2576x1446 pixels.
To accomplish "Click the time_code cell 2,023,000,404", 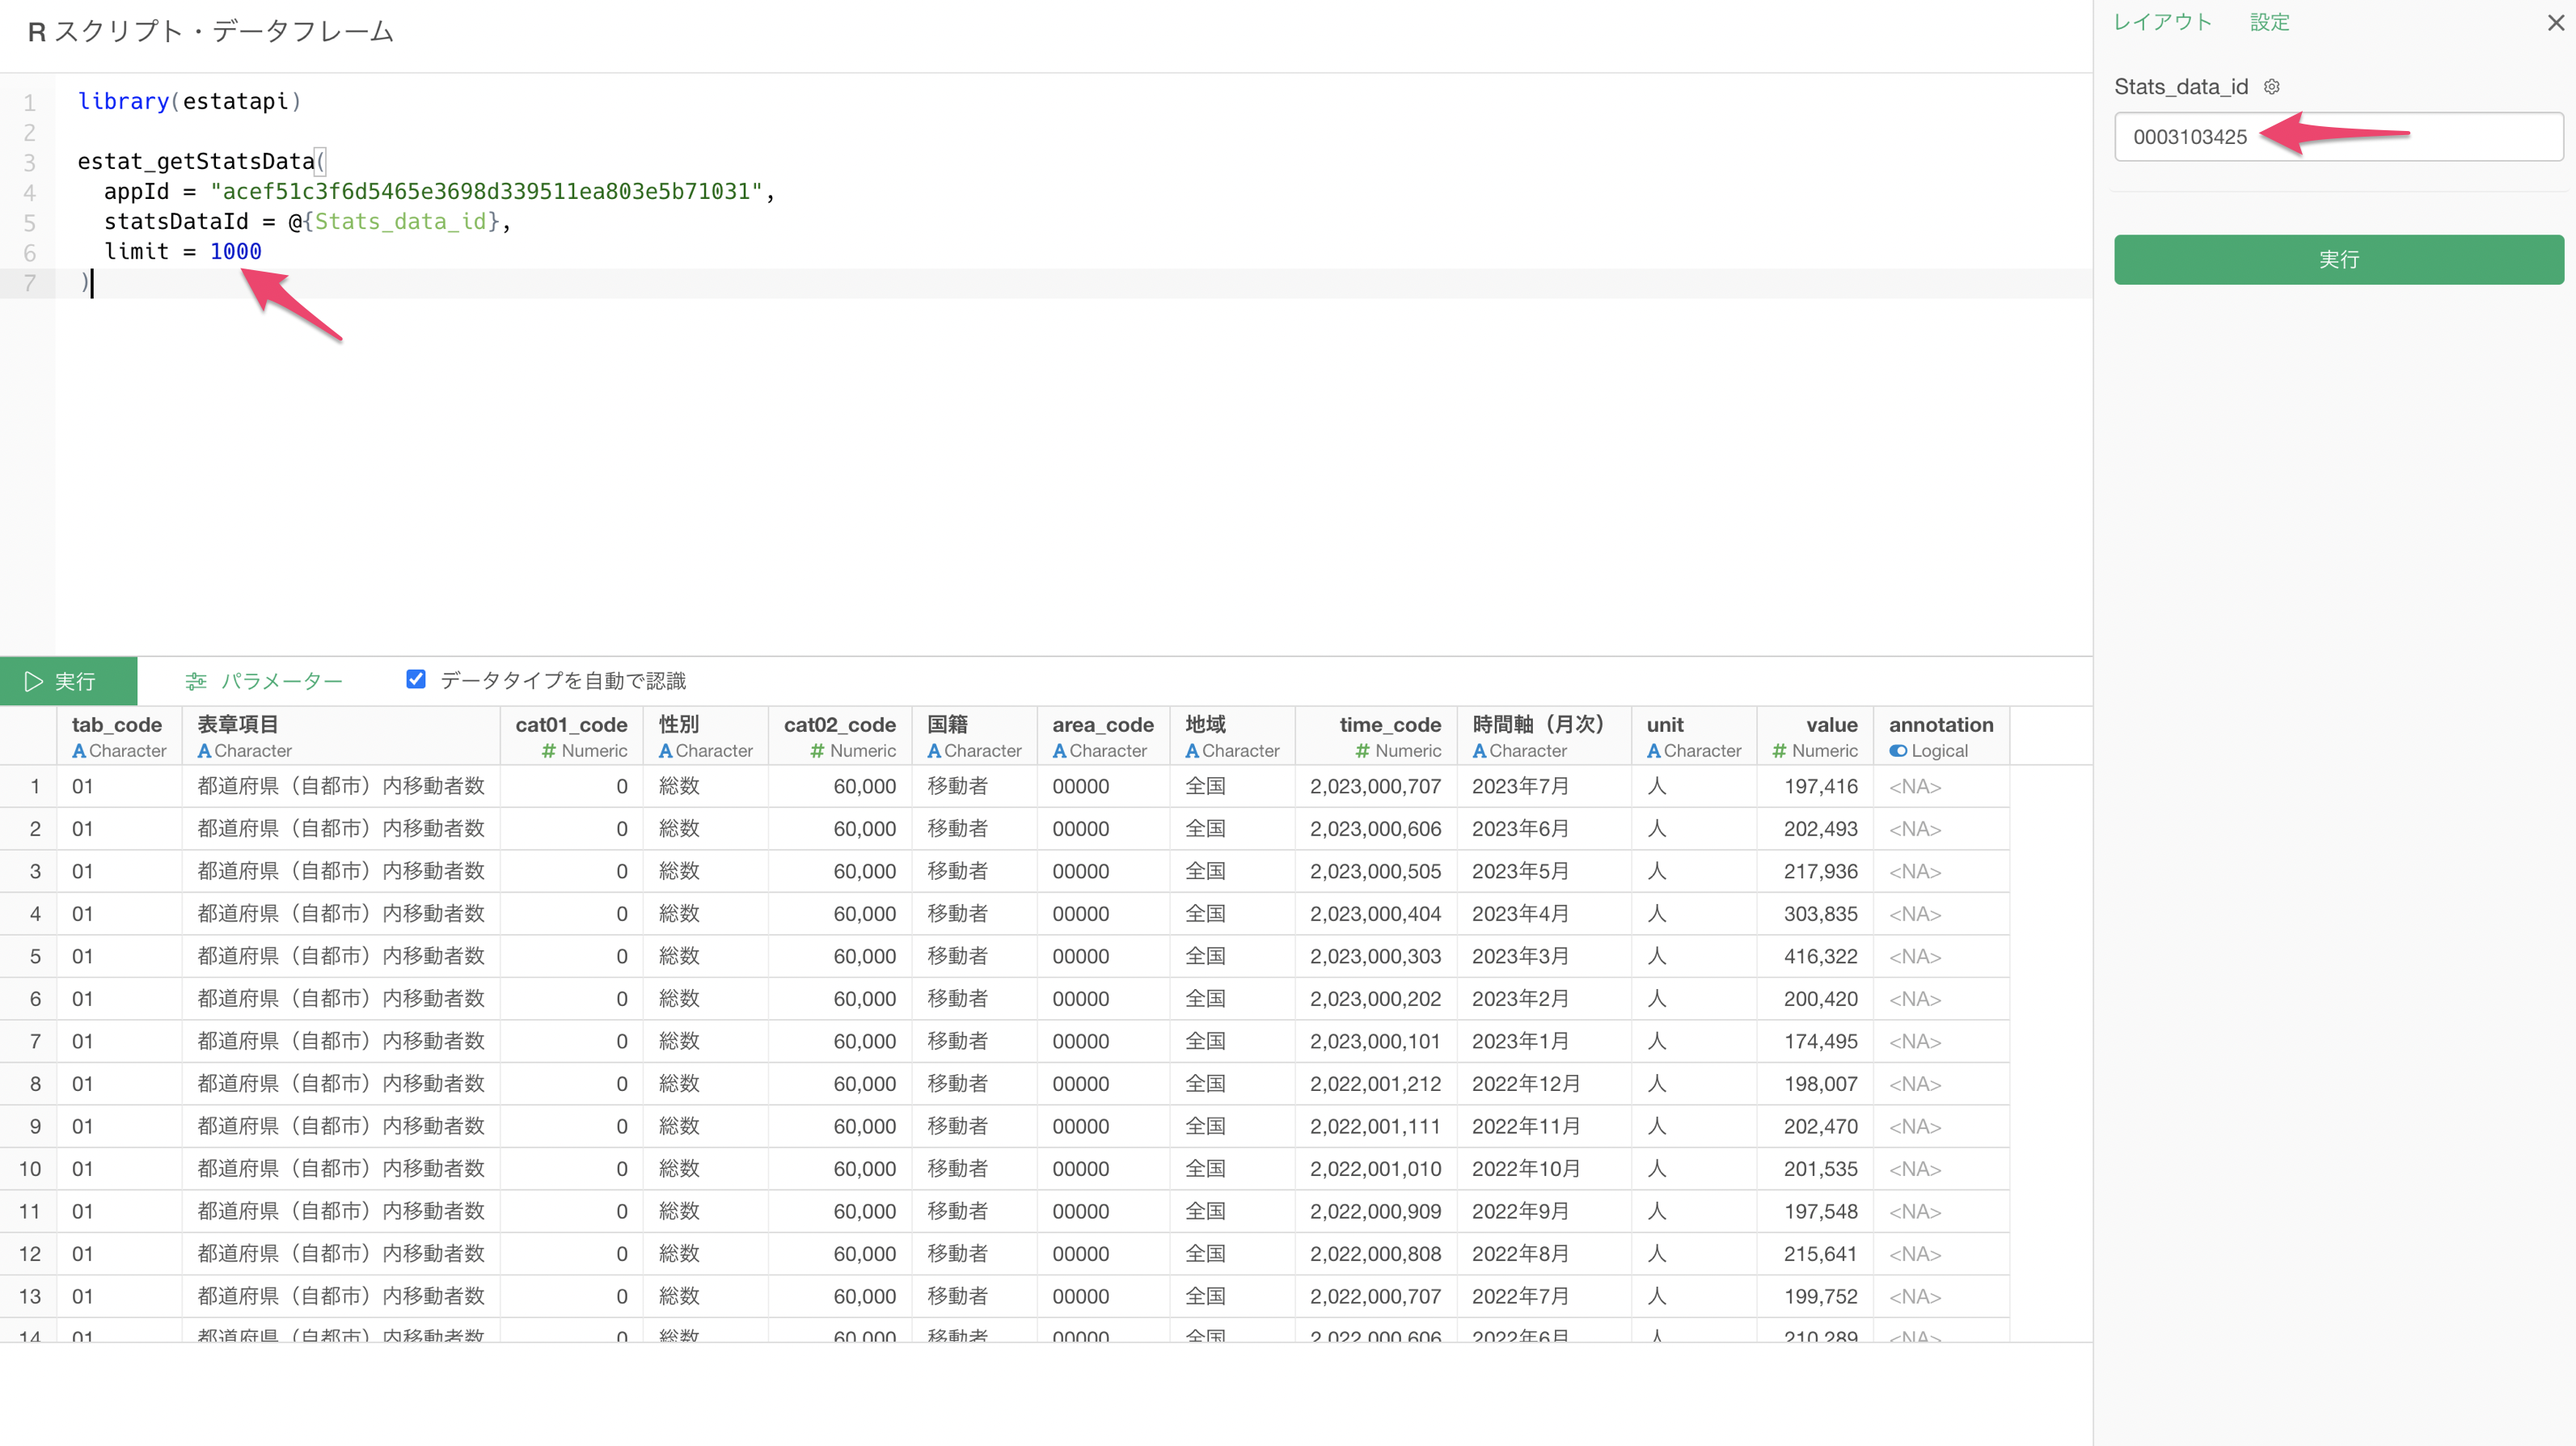I will click(1375, 914).
